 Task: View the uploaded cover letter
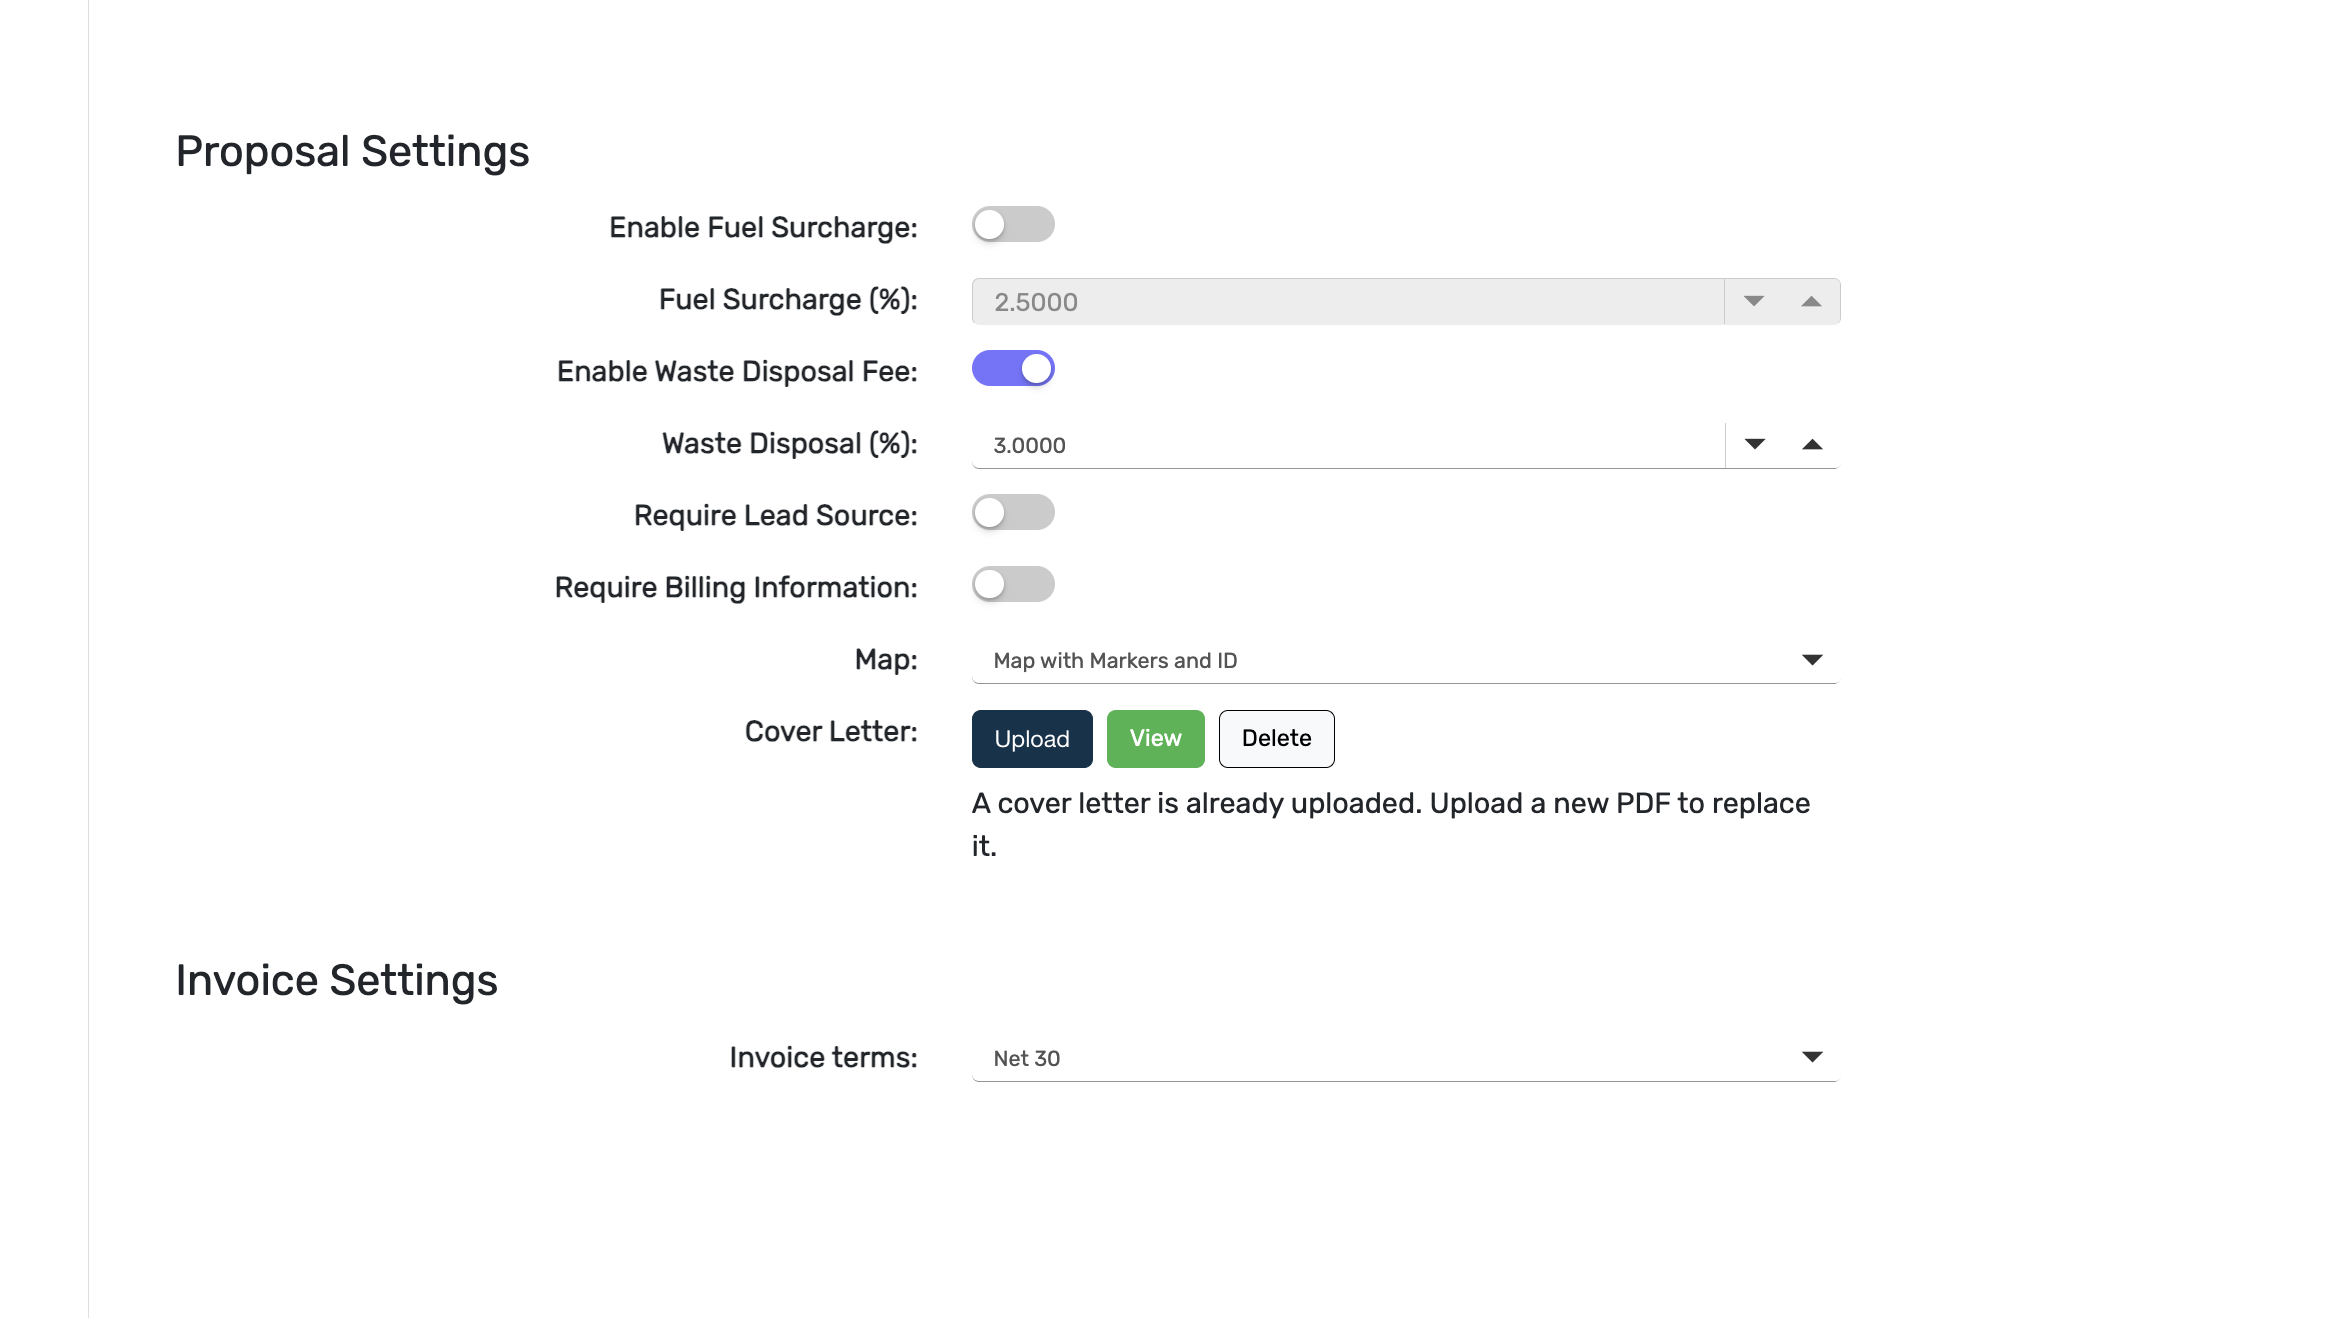coord(1155,739)
